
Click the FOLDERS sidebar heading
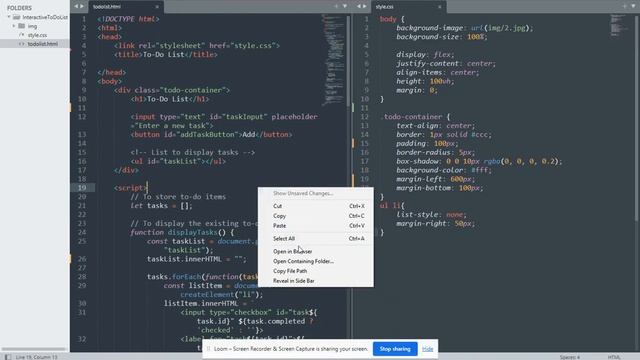(x=19, y=8)
